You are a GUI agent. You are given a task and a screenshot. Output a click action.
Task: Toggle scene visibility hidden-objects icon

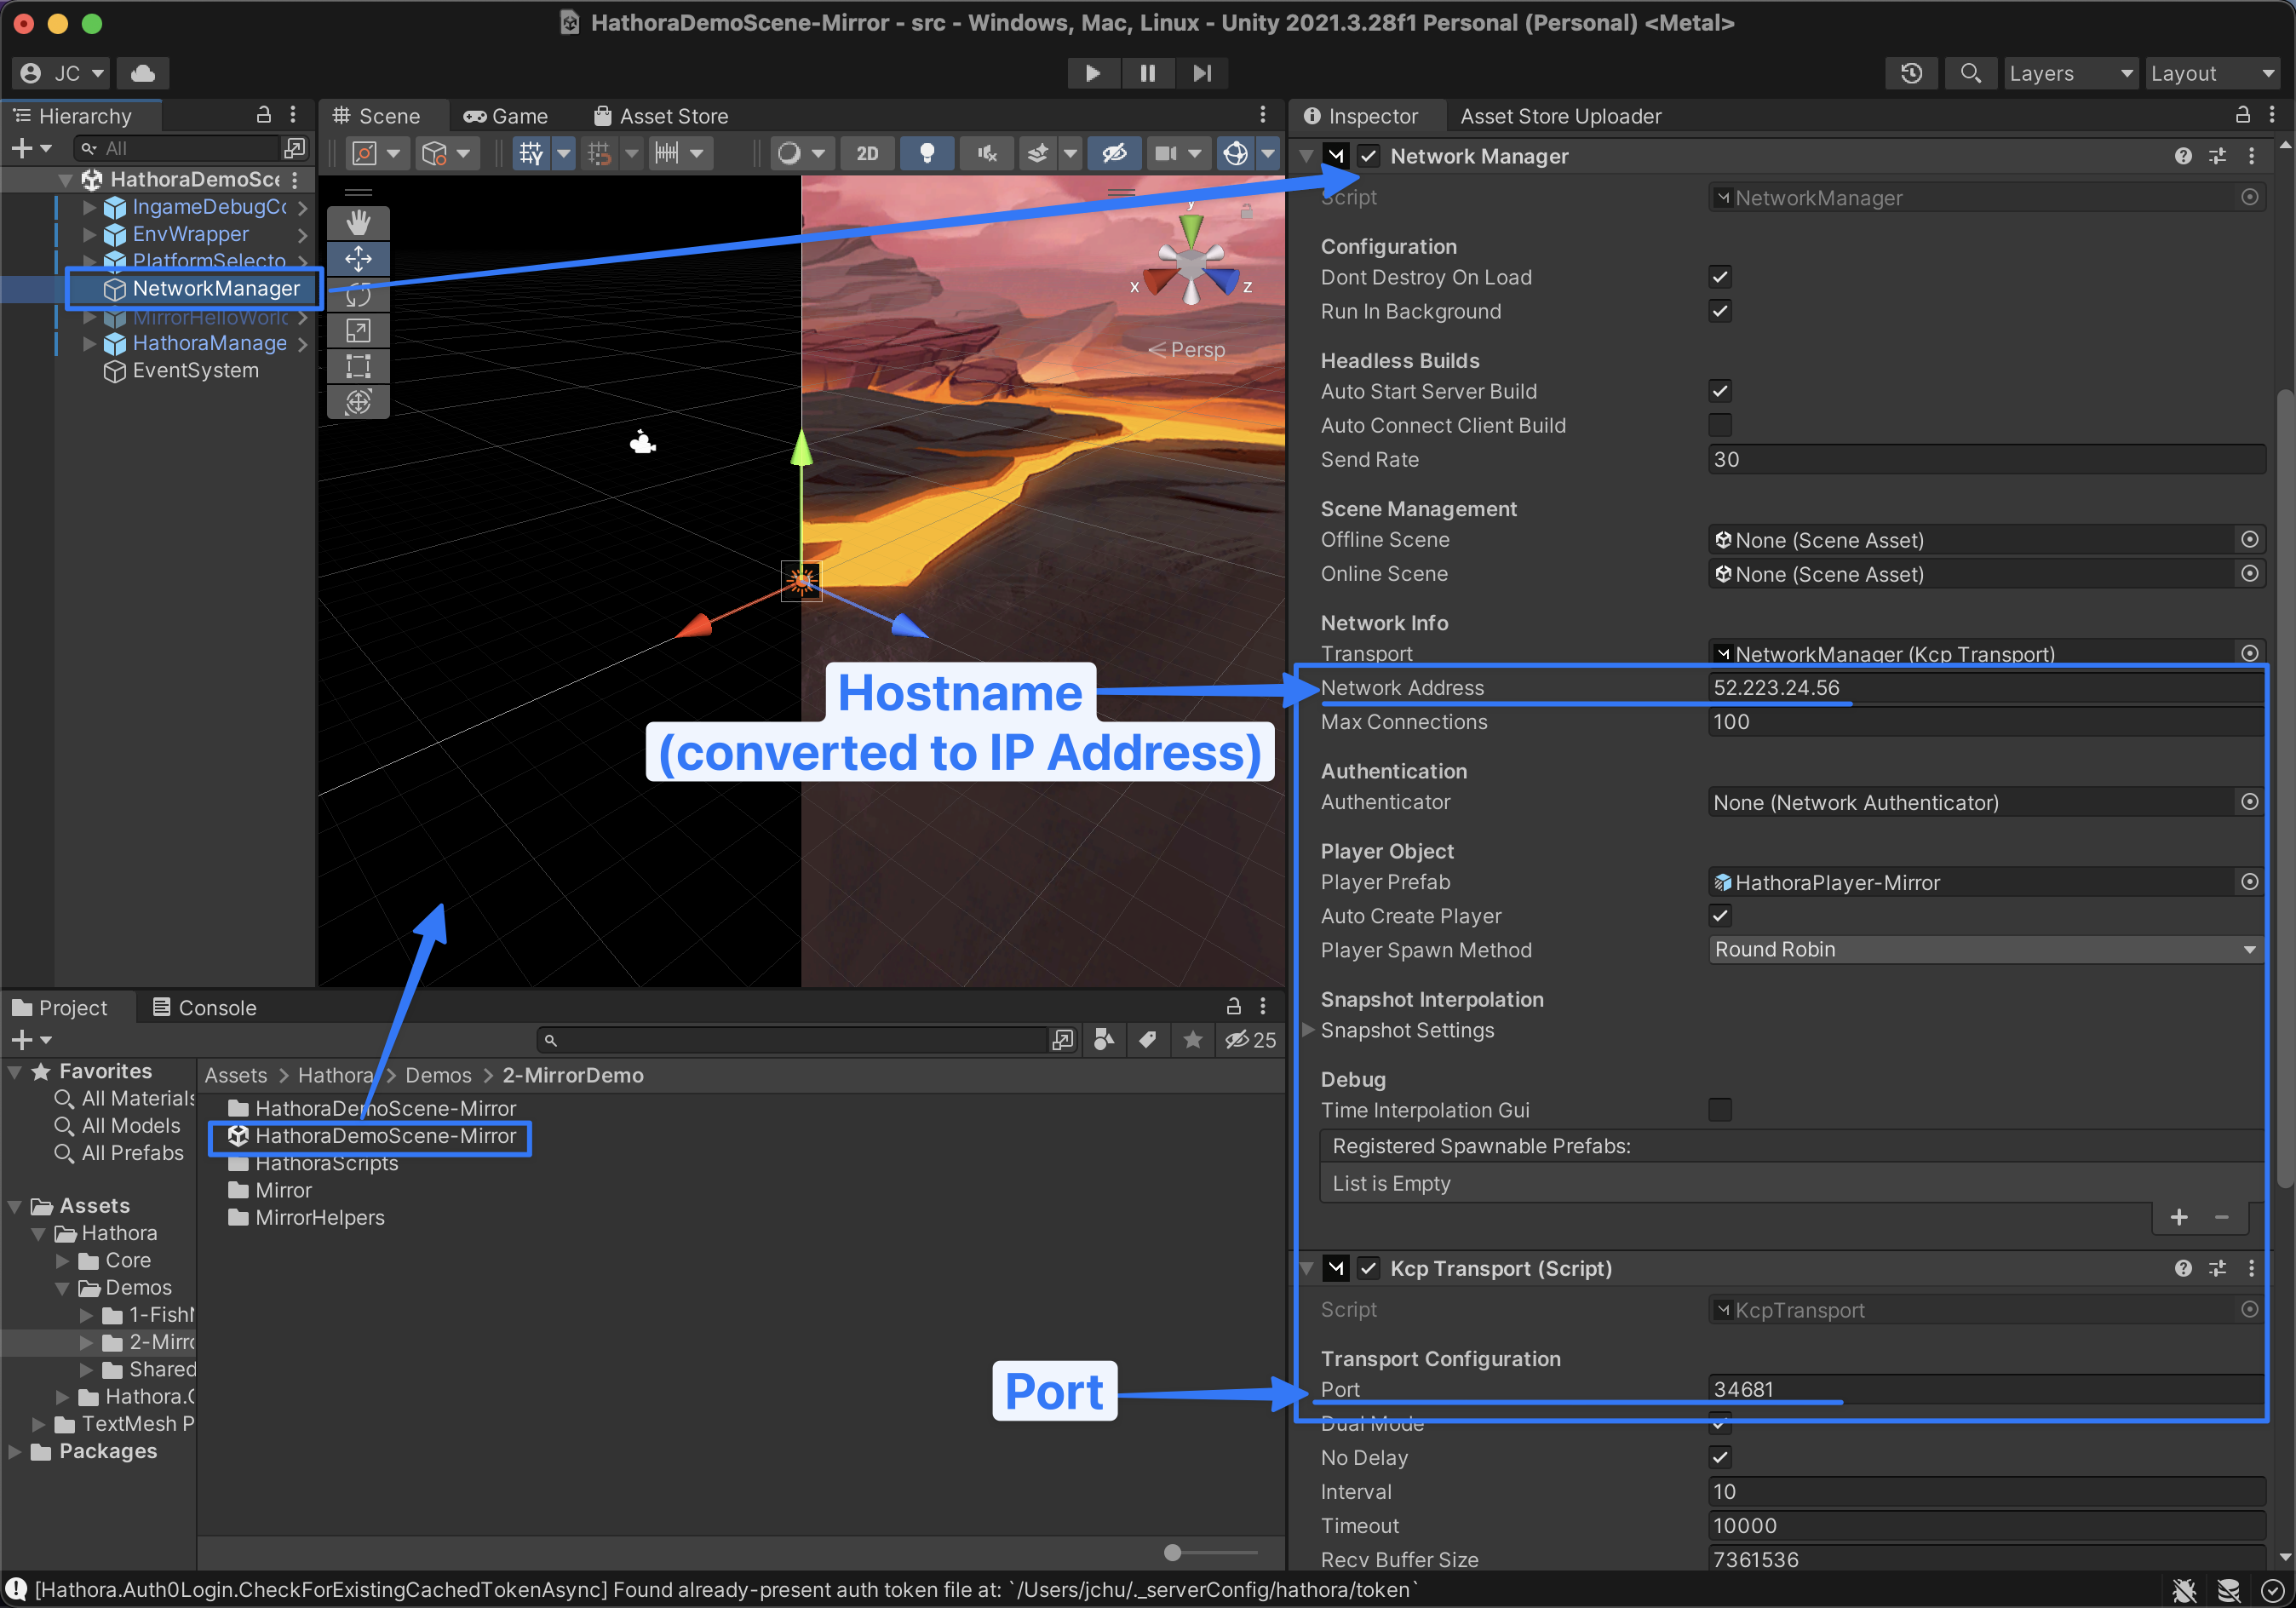pos(1114,153)
